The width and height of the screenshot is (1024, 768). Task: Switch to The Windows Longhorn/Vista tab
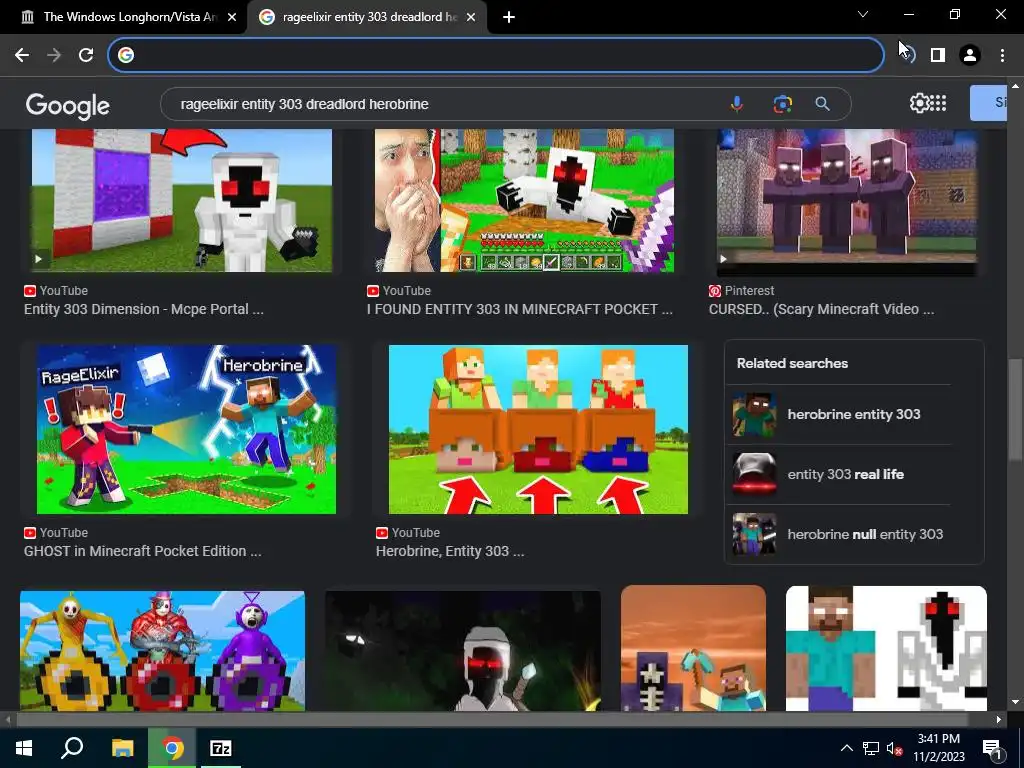click(x=123, y=17)
